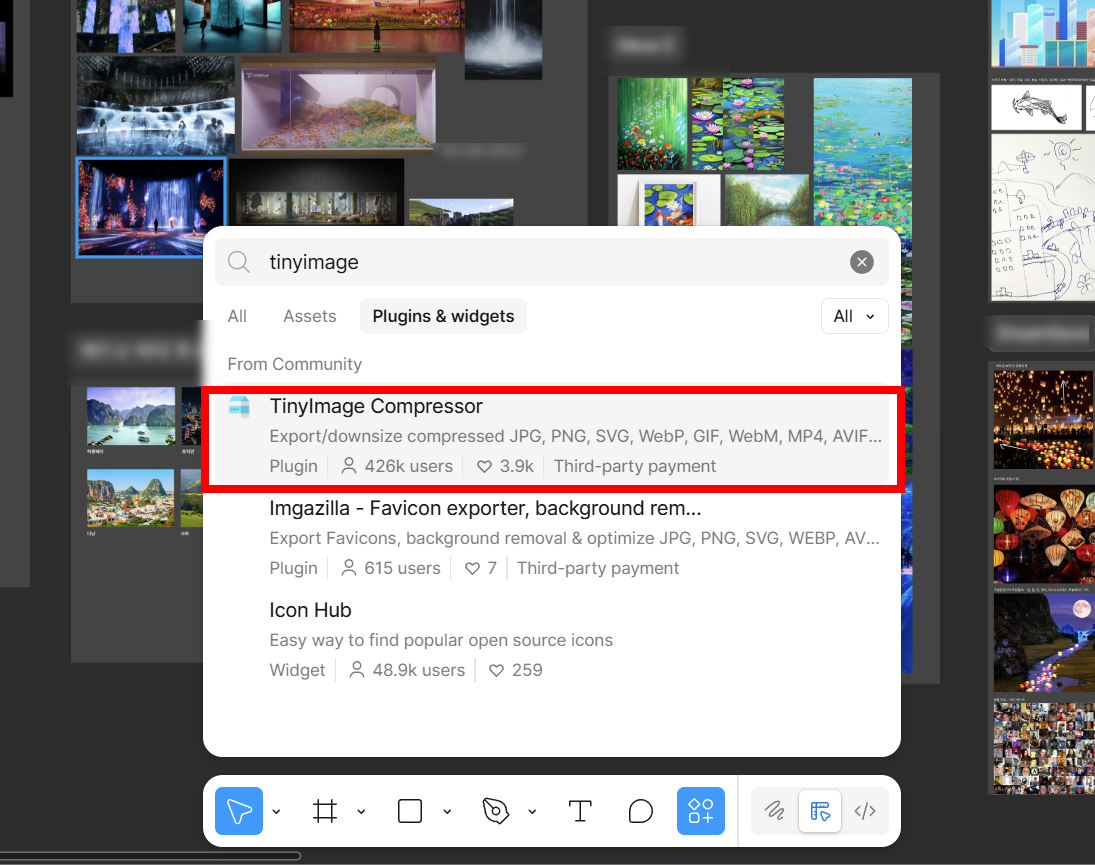This screenshot has height=865, width=1095.
Task: Switch to the All results tab
Action: pos(237,316)
